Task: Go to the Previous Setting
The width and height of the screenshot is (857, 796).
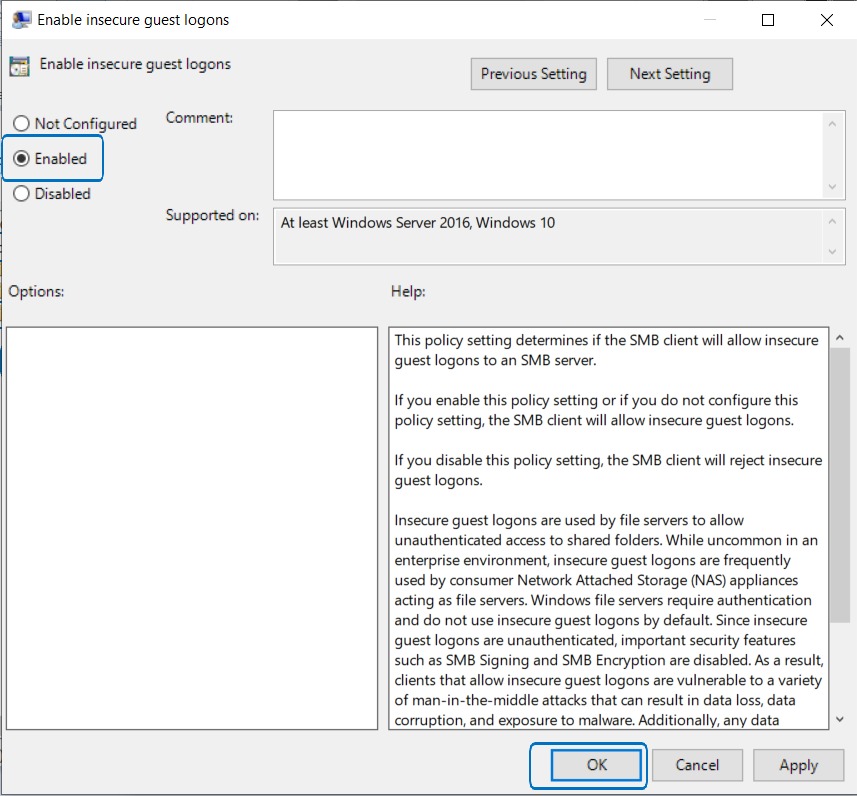Action: click(x=533, y=74)
